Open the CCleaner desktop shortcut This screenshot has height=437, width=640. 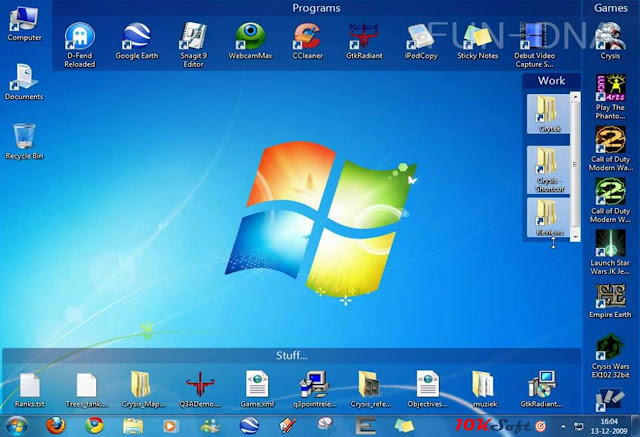pyautogui.click(x=307, y=41)
